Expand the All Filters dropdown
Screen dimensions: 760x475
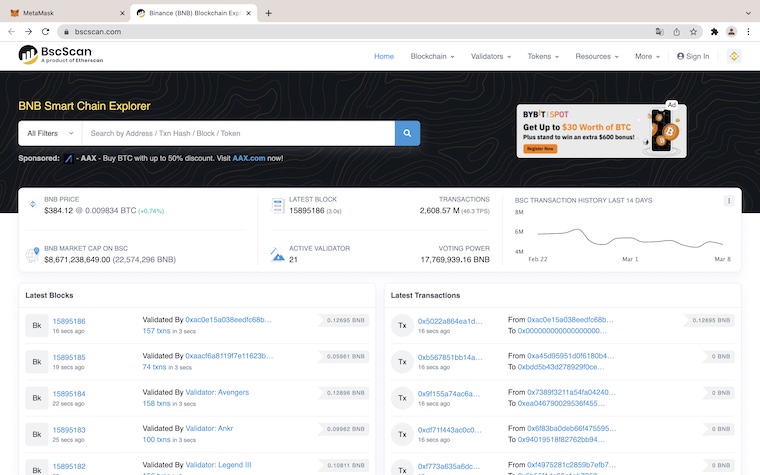(49, 133)
